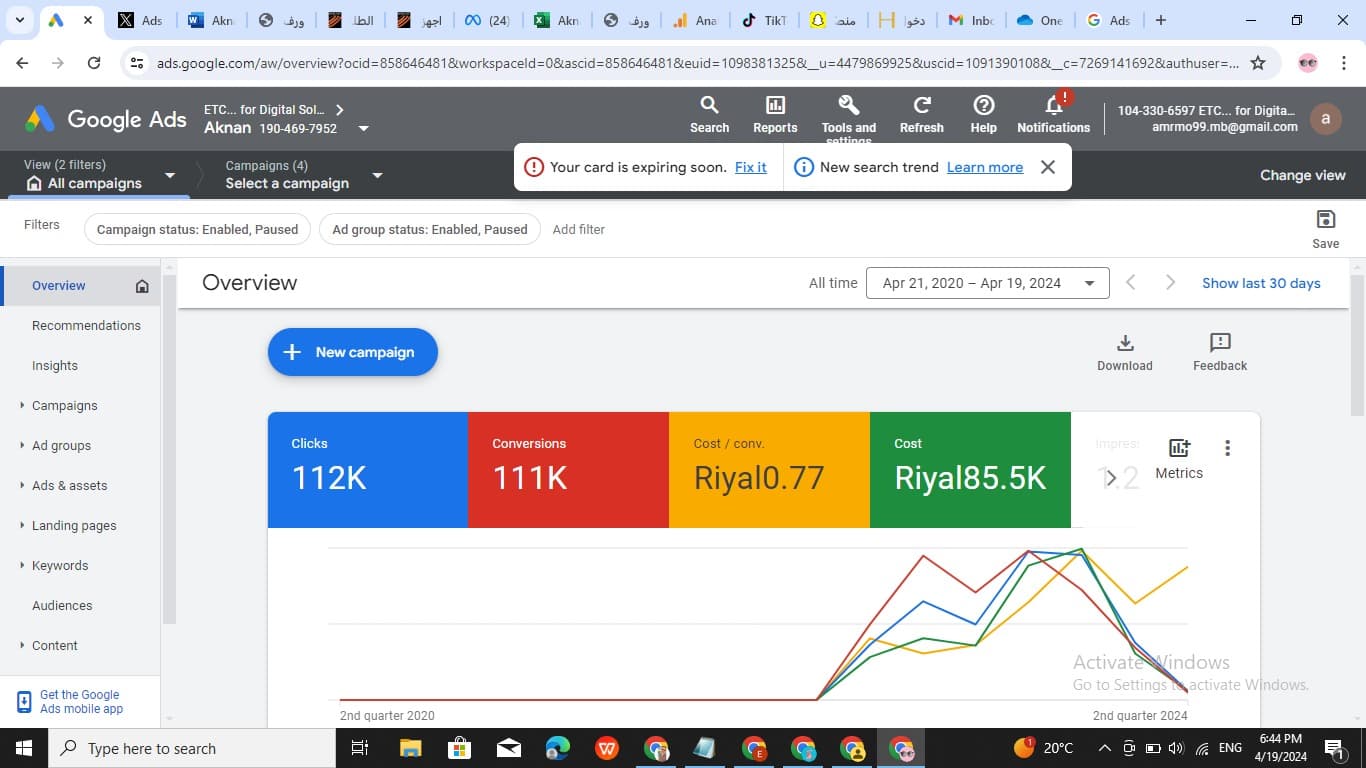Viewport: 1366px width, 768px height.
Task: Click the Fix it link
Action: (750, 167)
